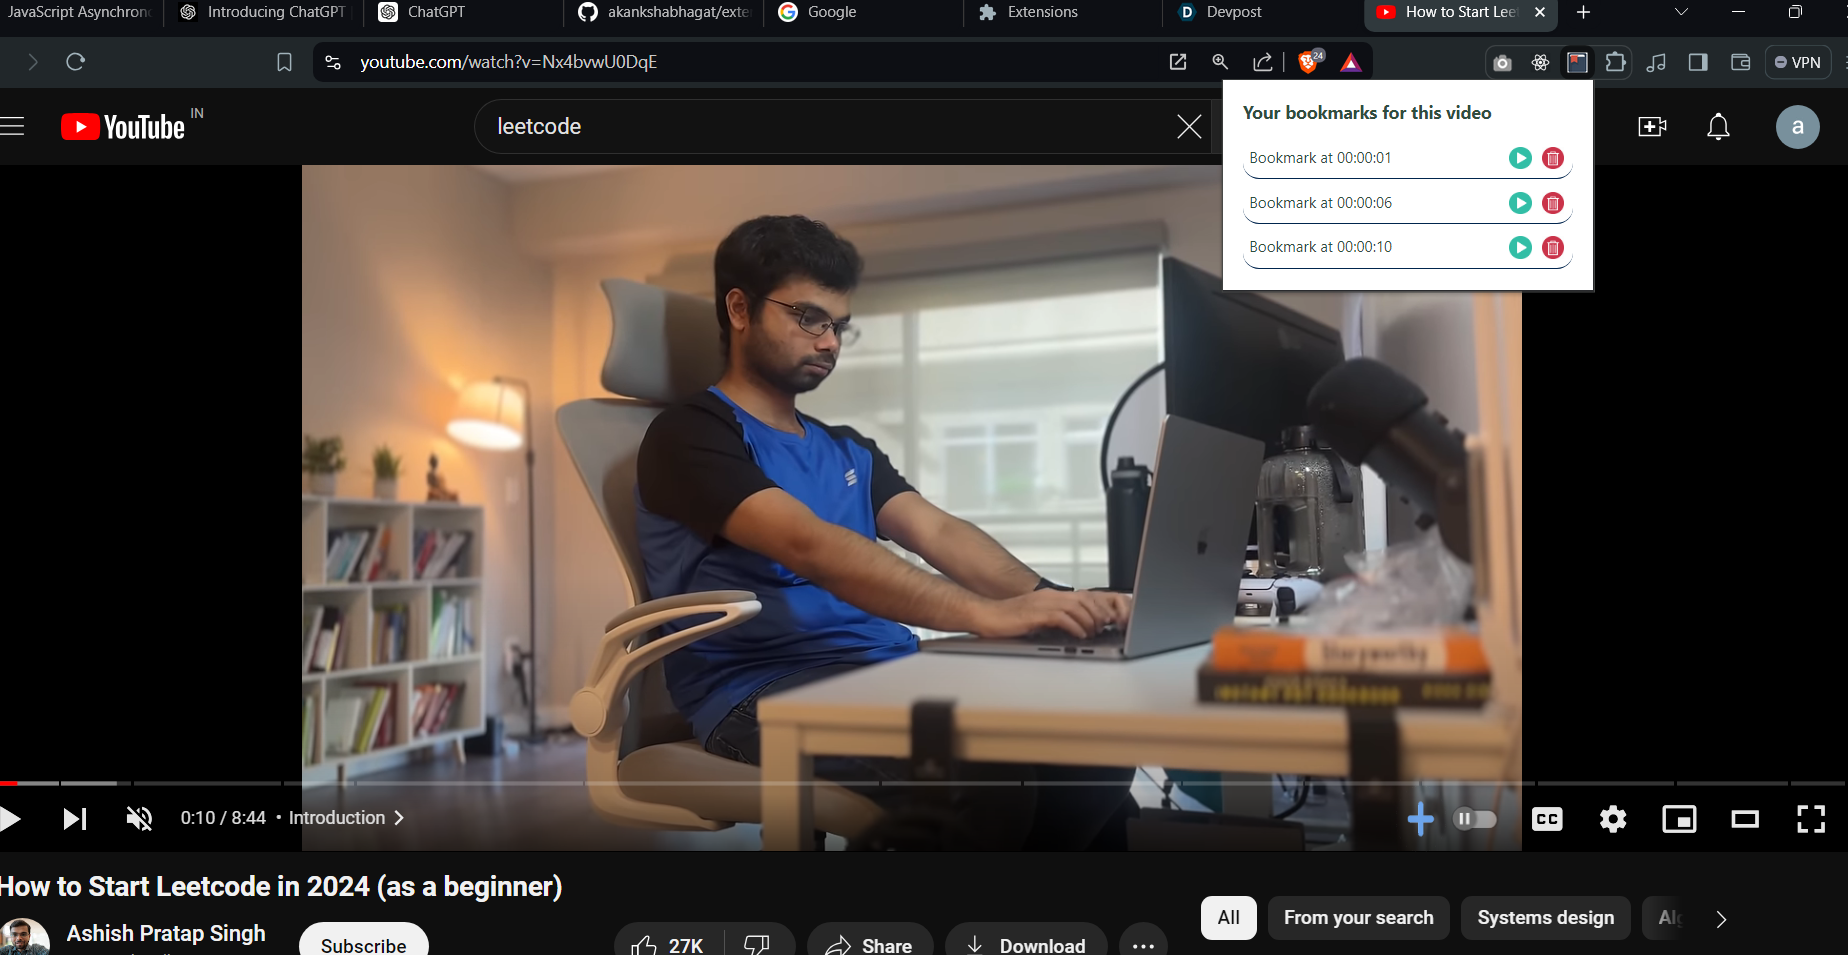Screen dimensions: 1848x955
Task: Show more filter chips with arrow
Action: (x=1721, y=919)
